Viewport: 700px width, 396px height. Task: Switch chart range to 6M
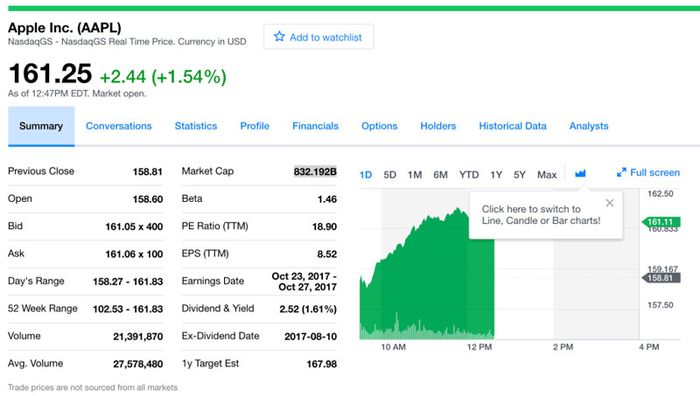pos(440,175)
